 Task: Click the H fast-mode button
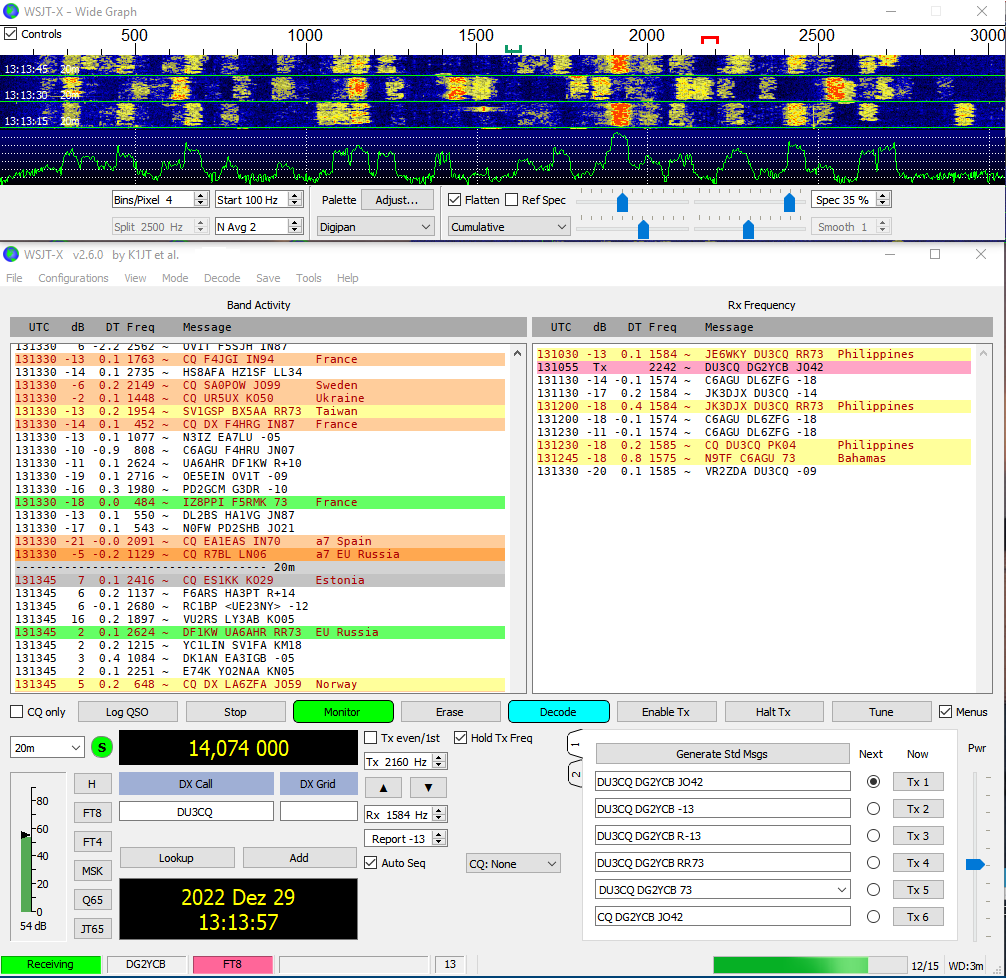[92, 783]
